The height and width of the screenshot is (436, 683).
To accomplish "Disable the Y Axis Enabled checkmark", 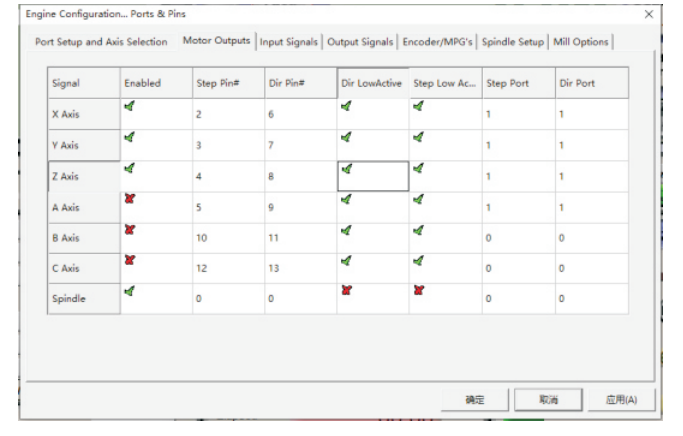I will pos(129,138).
